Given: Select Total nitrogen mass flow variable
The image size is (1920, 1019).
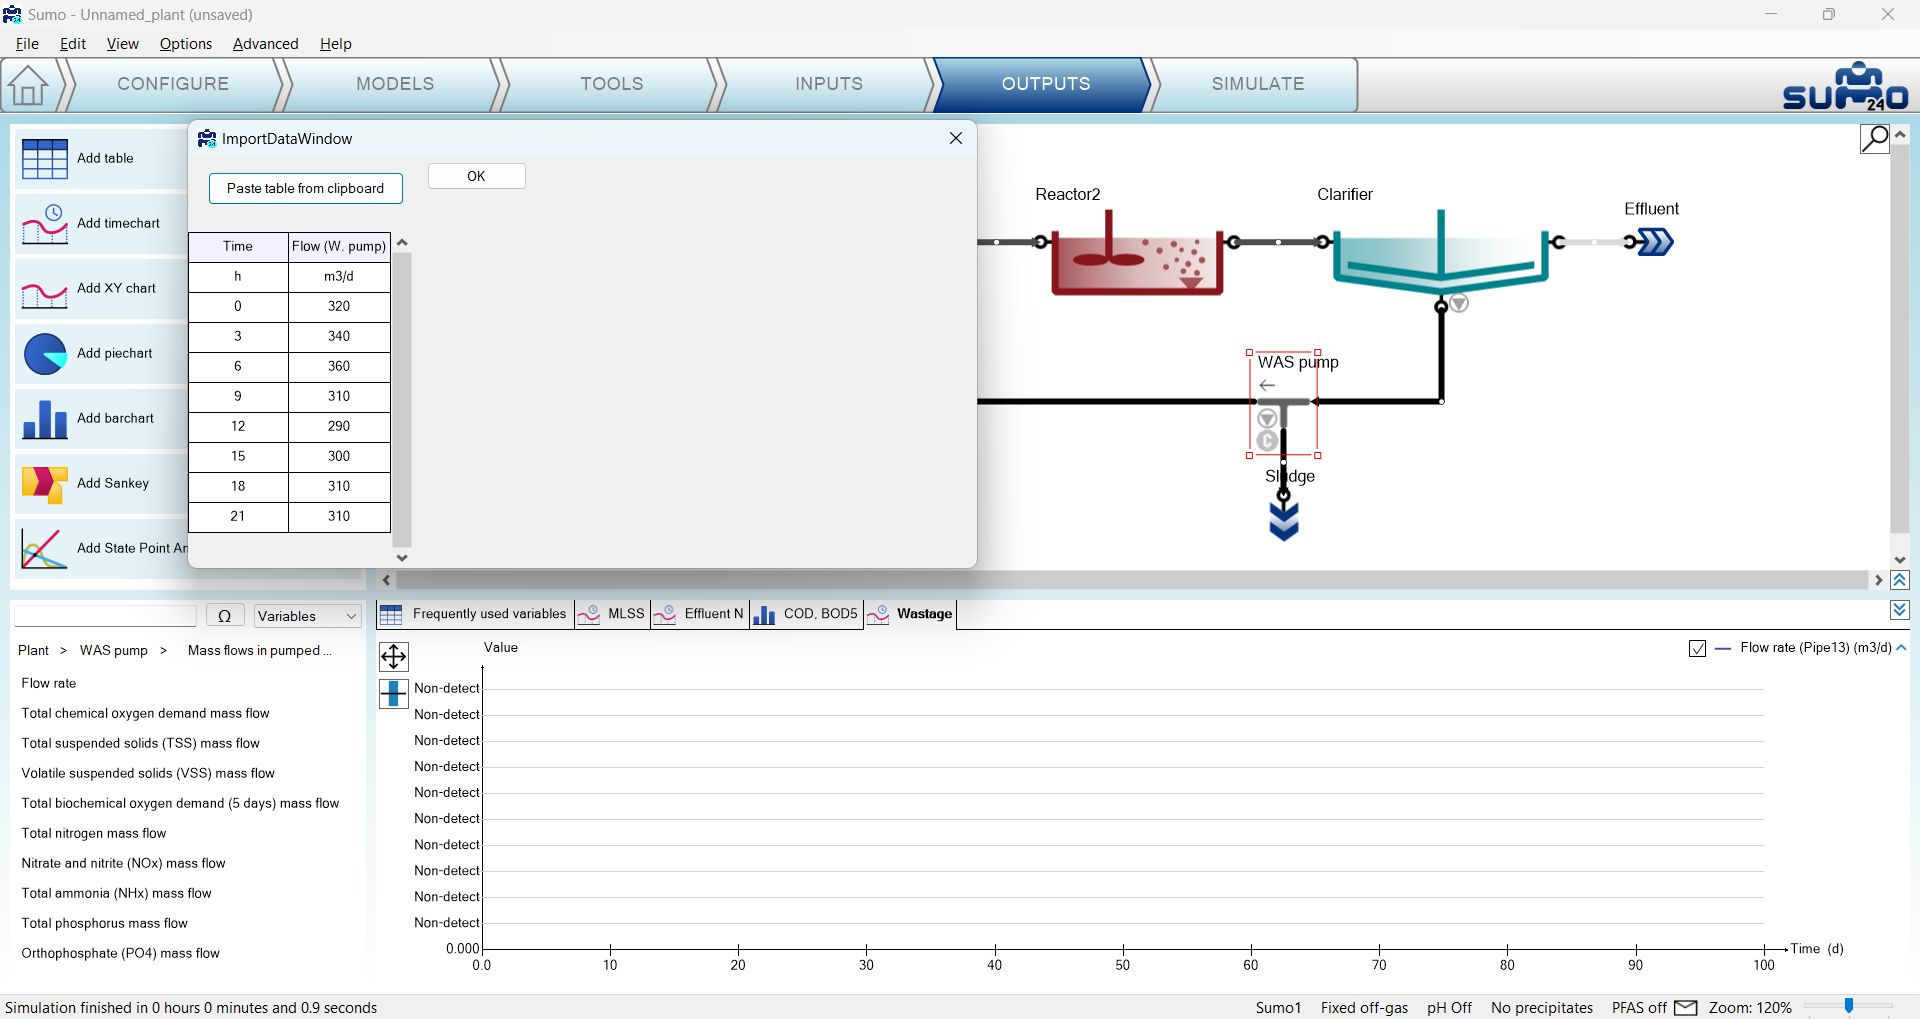Looking at the screenshot, I should (x=94, y=833).
